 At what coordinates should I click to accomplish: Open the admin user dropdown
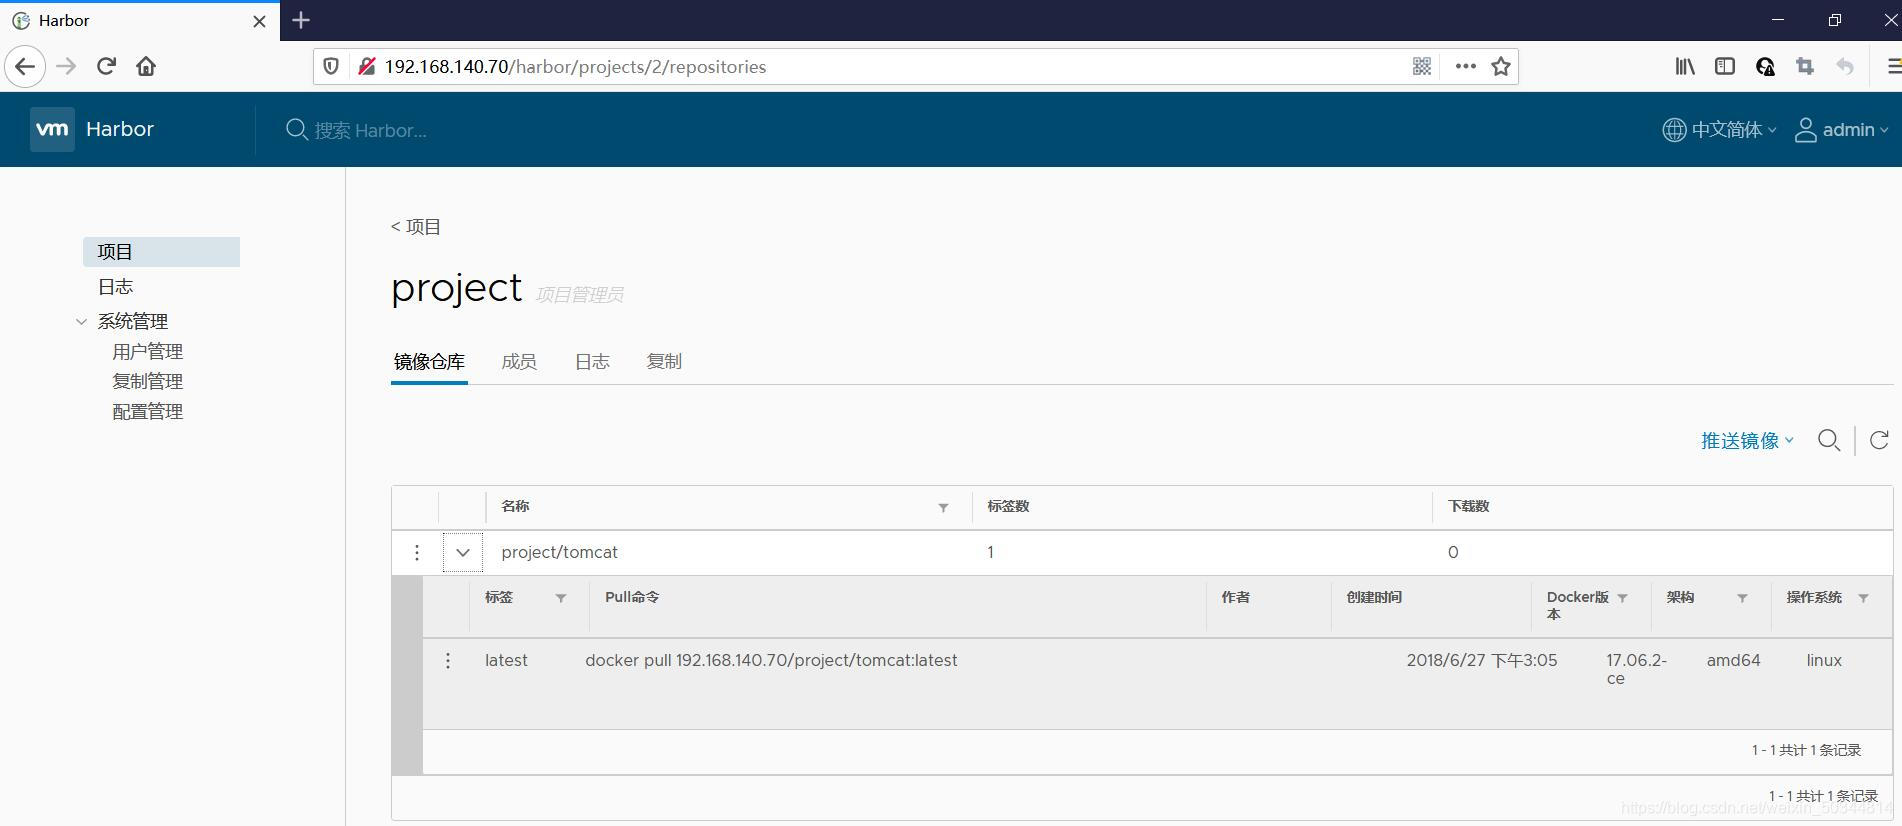[x=1842, y=130]
